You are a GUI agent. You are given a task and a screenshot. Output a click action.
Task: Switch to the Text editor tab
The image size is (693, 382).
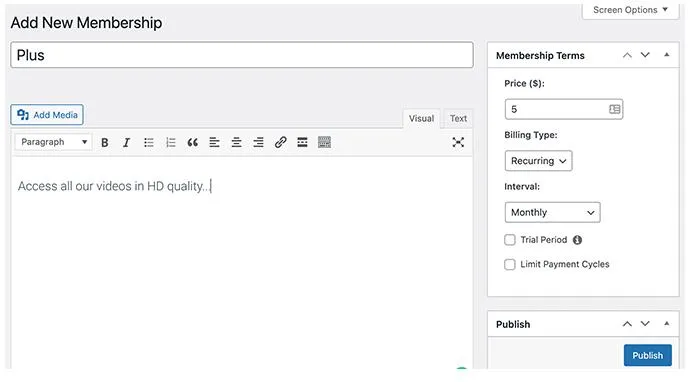click(x=458, y=118)
